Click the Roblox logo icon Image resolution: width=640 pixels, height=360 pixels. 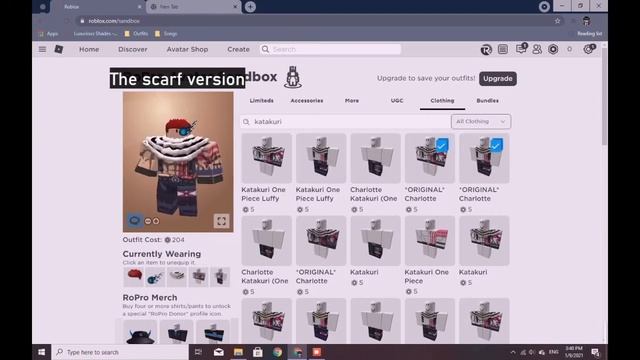pos(59,49)
